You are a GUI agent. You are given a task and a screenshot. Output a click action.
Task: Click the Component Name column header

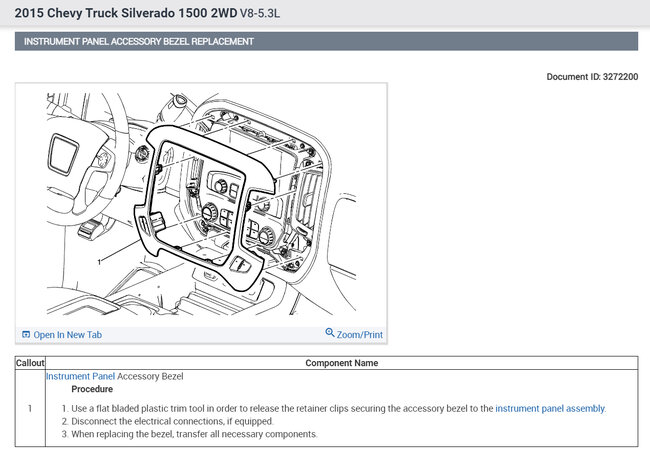click(x=342, y=363)
